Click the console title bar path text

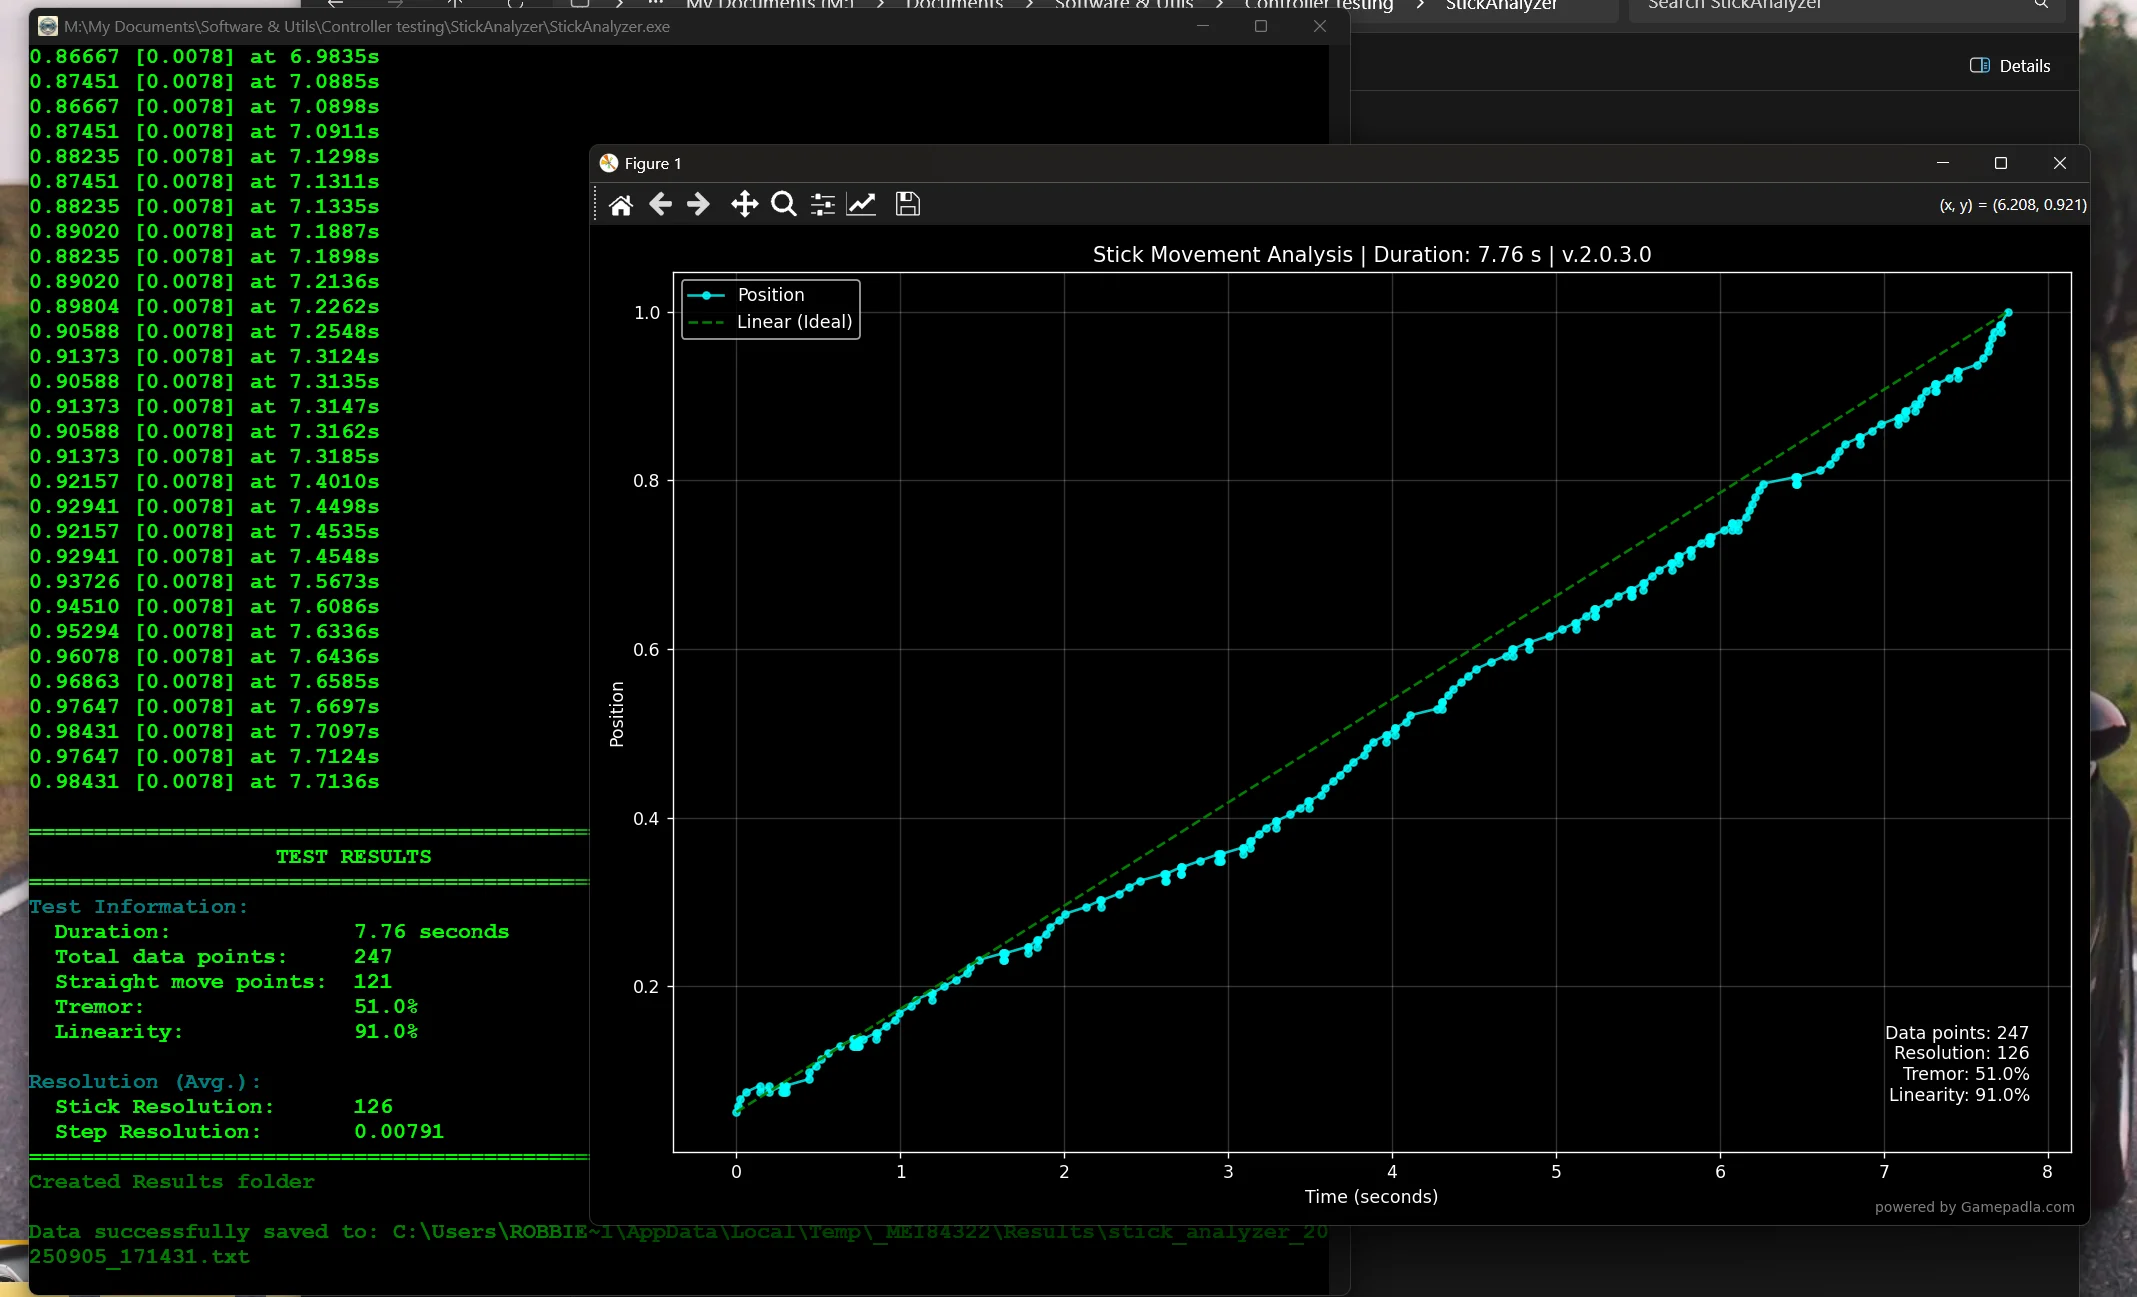[x=367, y=27]
